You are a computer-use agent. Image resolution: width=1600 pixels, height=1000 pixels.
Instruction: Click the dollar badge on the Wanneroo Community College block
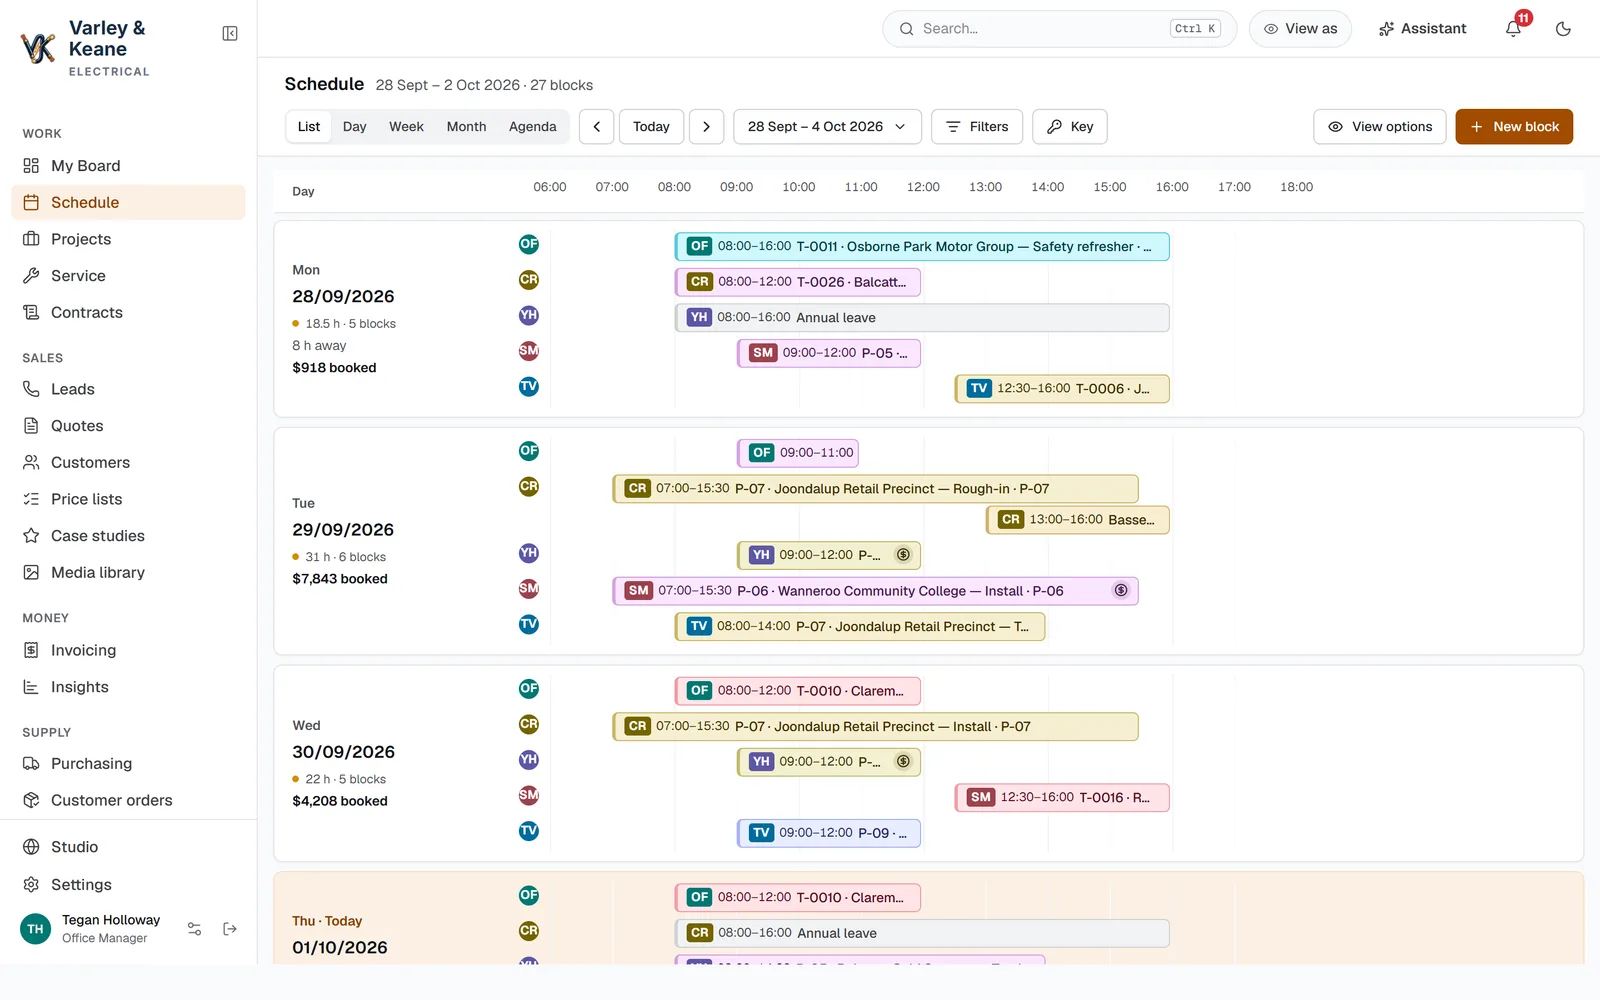pyautogui.click(x=1121, y=591)
